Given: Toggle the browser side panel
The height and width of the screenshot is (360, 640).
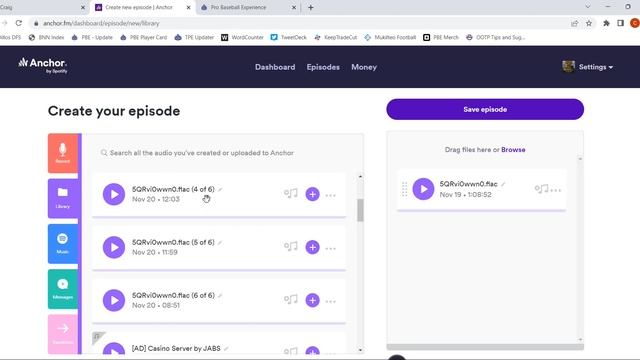Looking at the screenshot, I should point(620,23).
